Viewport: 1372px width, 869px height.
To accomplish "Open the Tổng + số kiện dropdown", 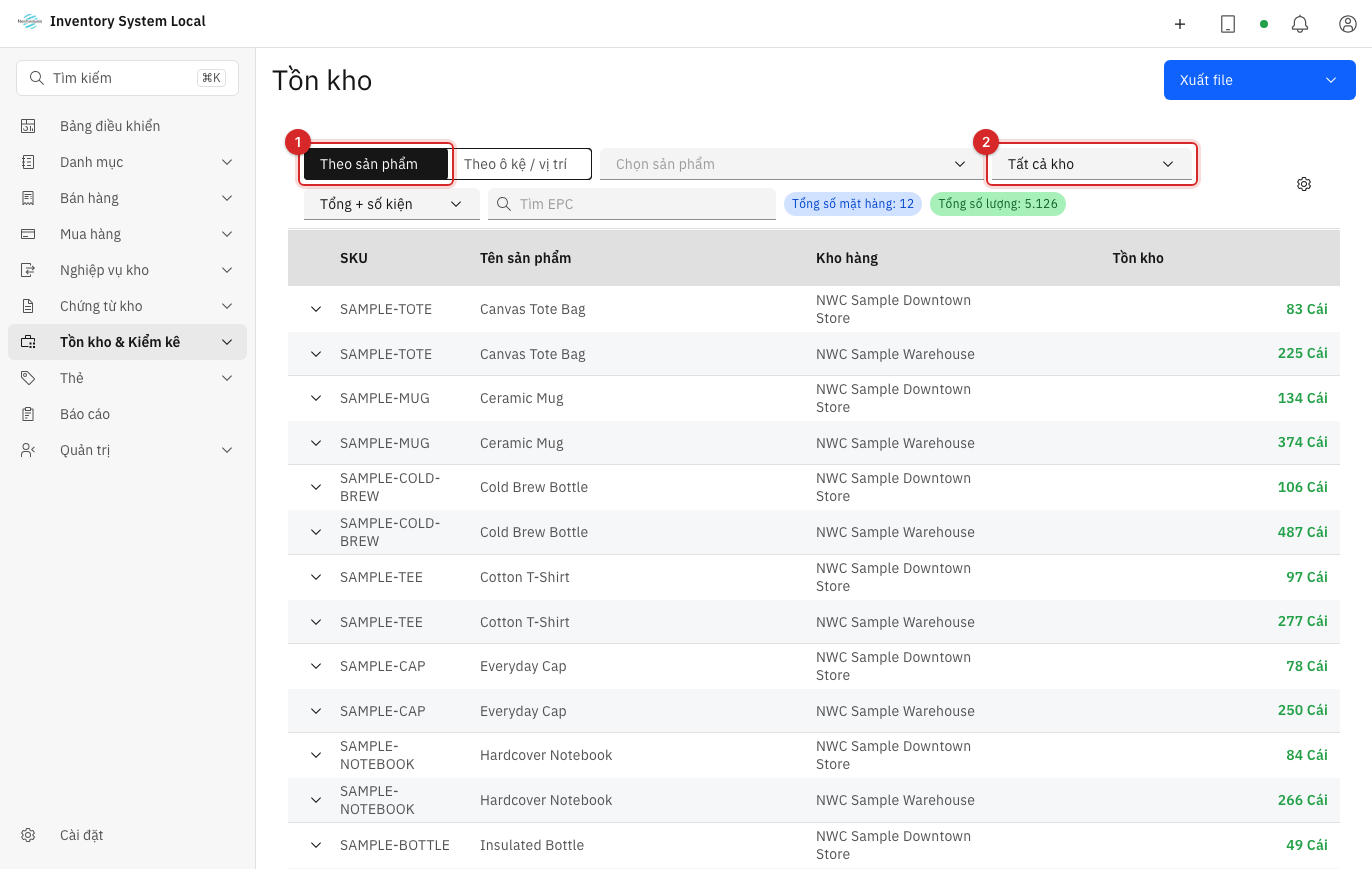I will pyautogui.click(x=392, y=204).
